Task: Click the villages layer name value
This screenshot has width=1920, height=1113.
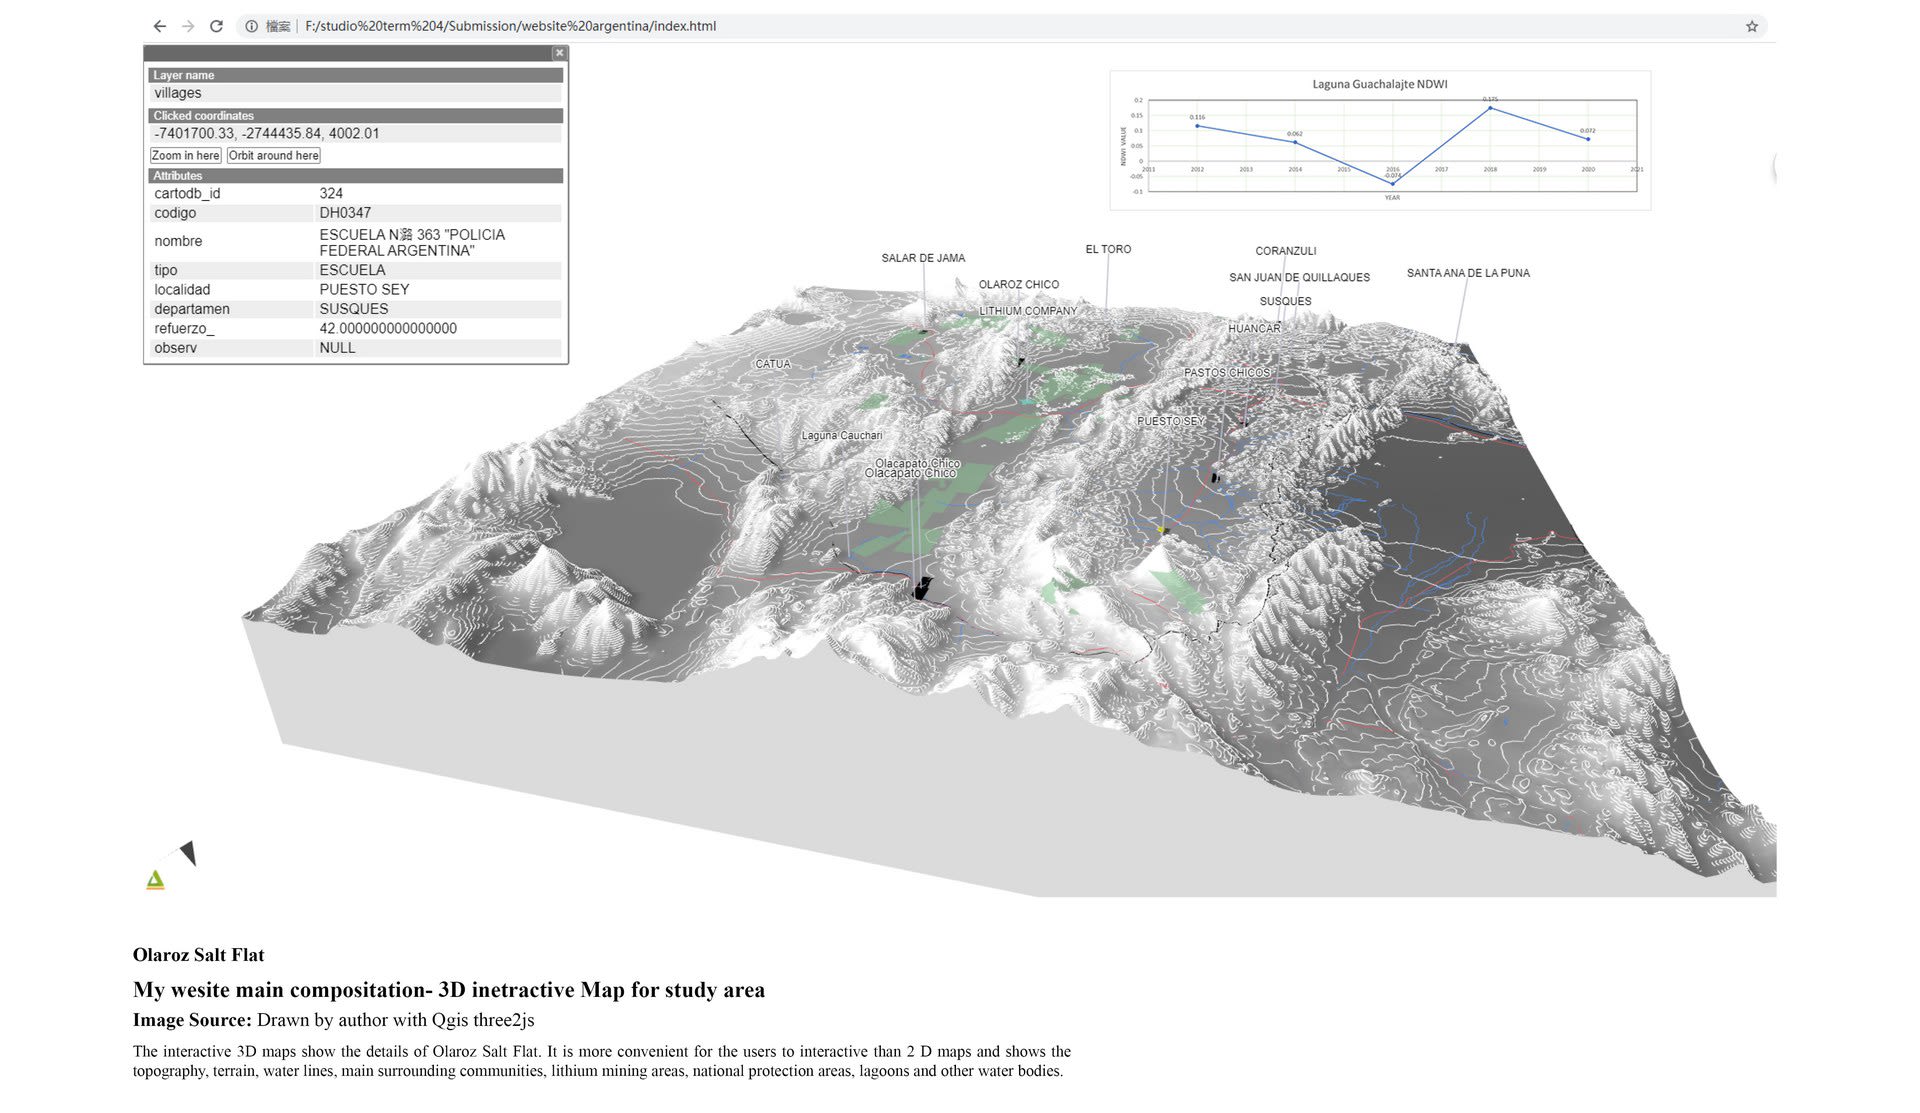Action: coord(178,93)
